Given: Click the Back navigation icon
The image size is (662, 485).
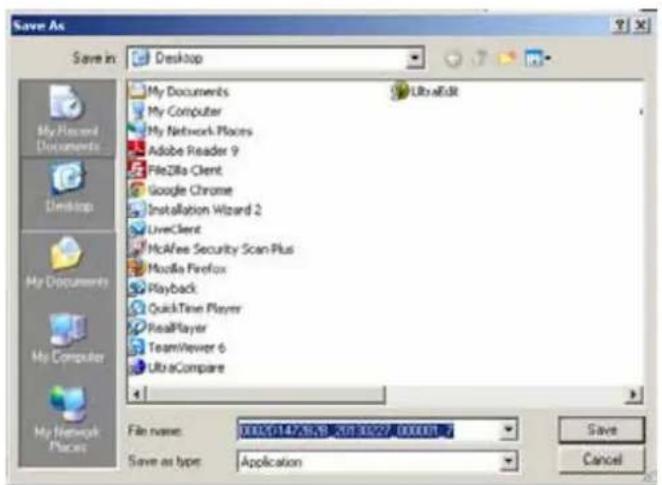Looking at the screenshot, I should pos(453,59).
